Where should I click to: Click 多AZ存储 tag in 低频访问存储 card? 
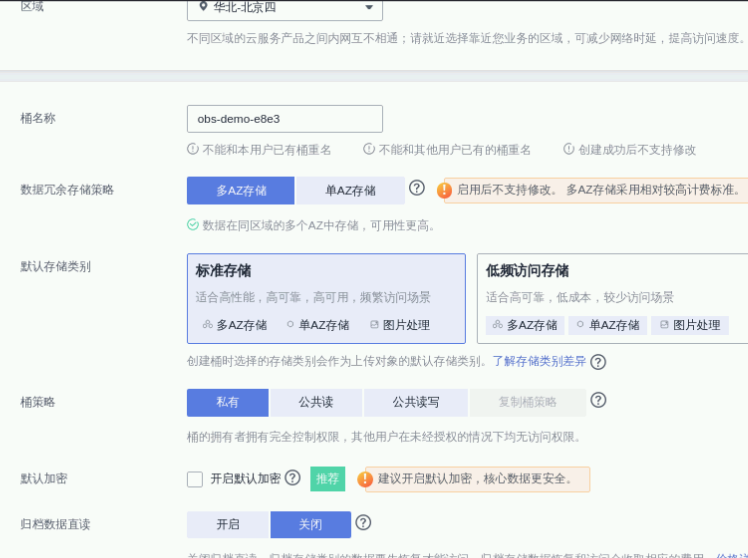coord(525,325)
